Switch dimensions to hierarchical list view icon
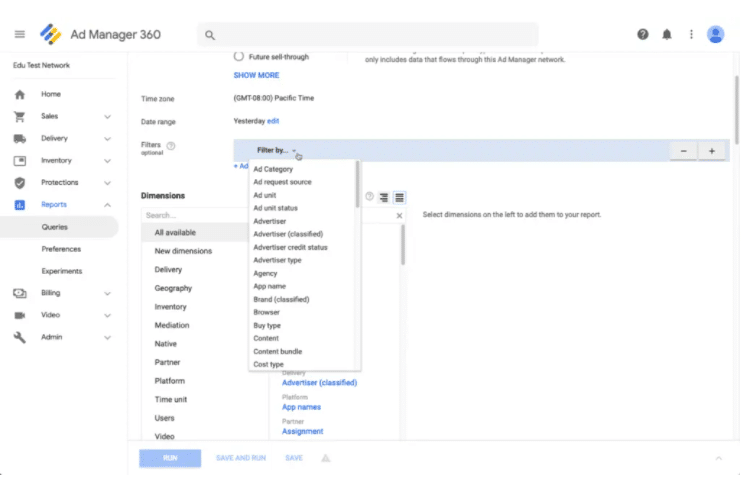The width and height of the screenshot is (747, 489). (x=384, y=197)
